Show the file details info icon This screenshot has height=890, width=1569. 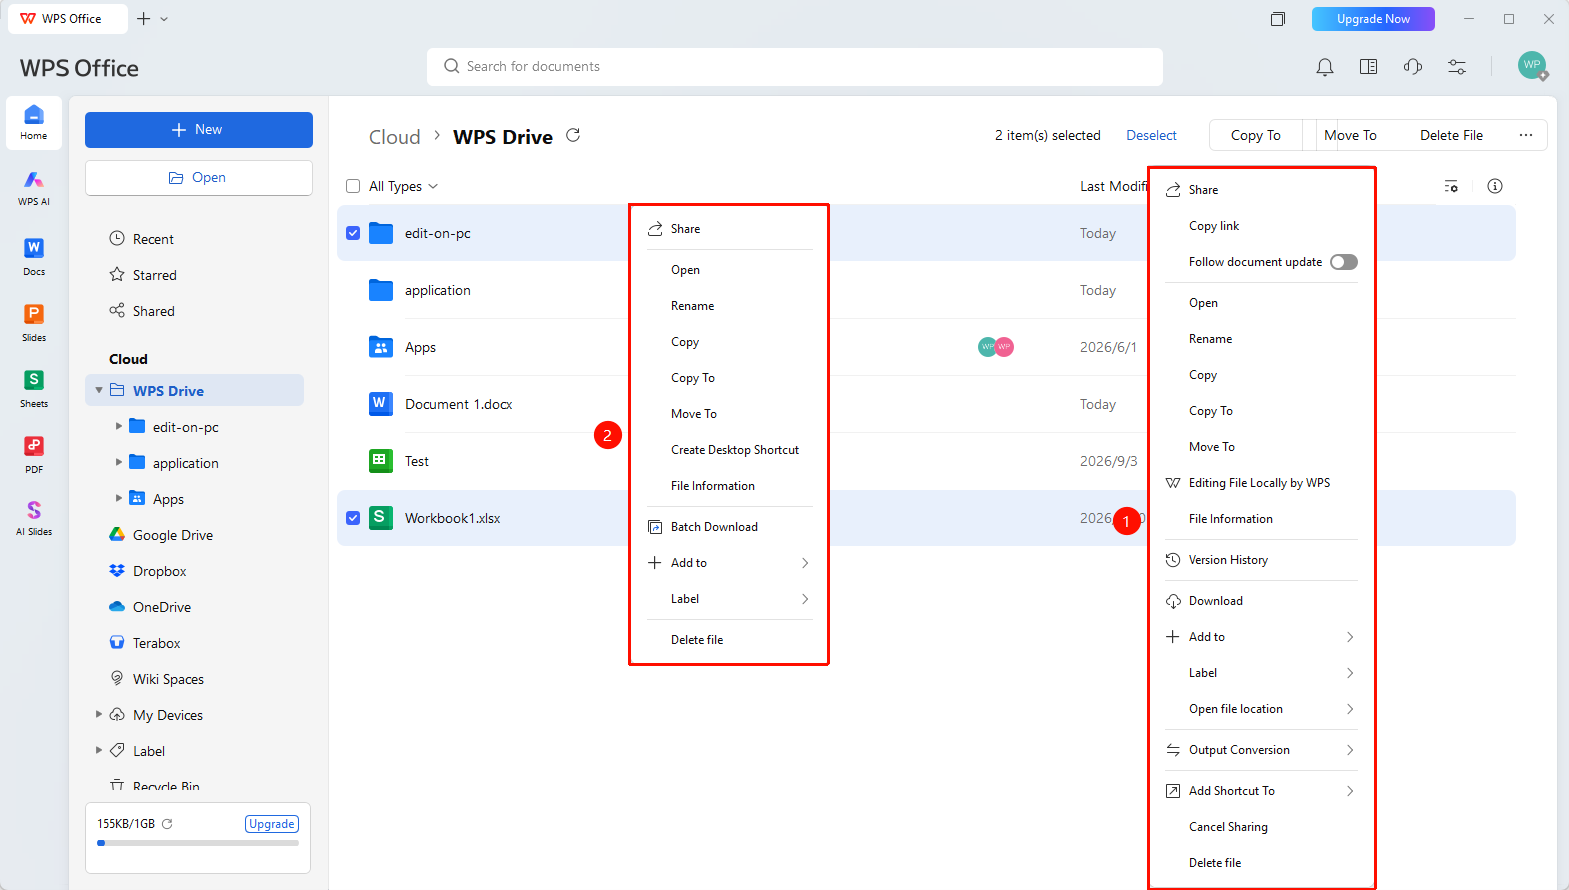tap(1495, 186)
